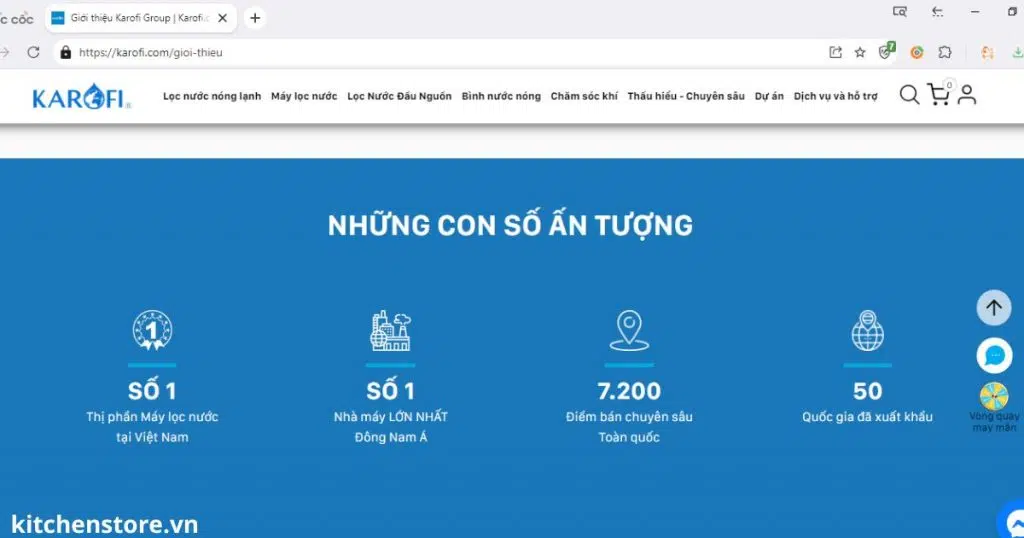Click Quốc gia đã xuất khẩu text

click(867, 417)
